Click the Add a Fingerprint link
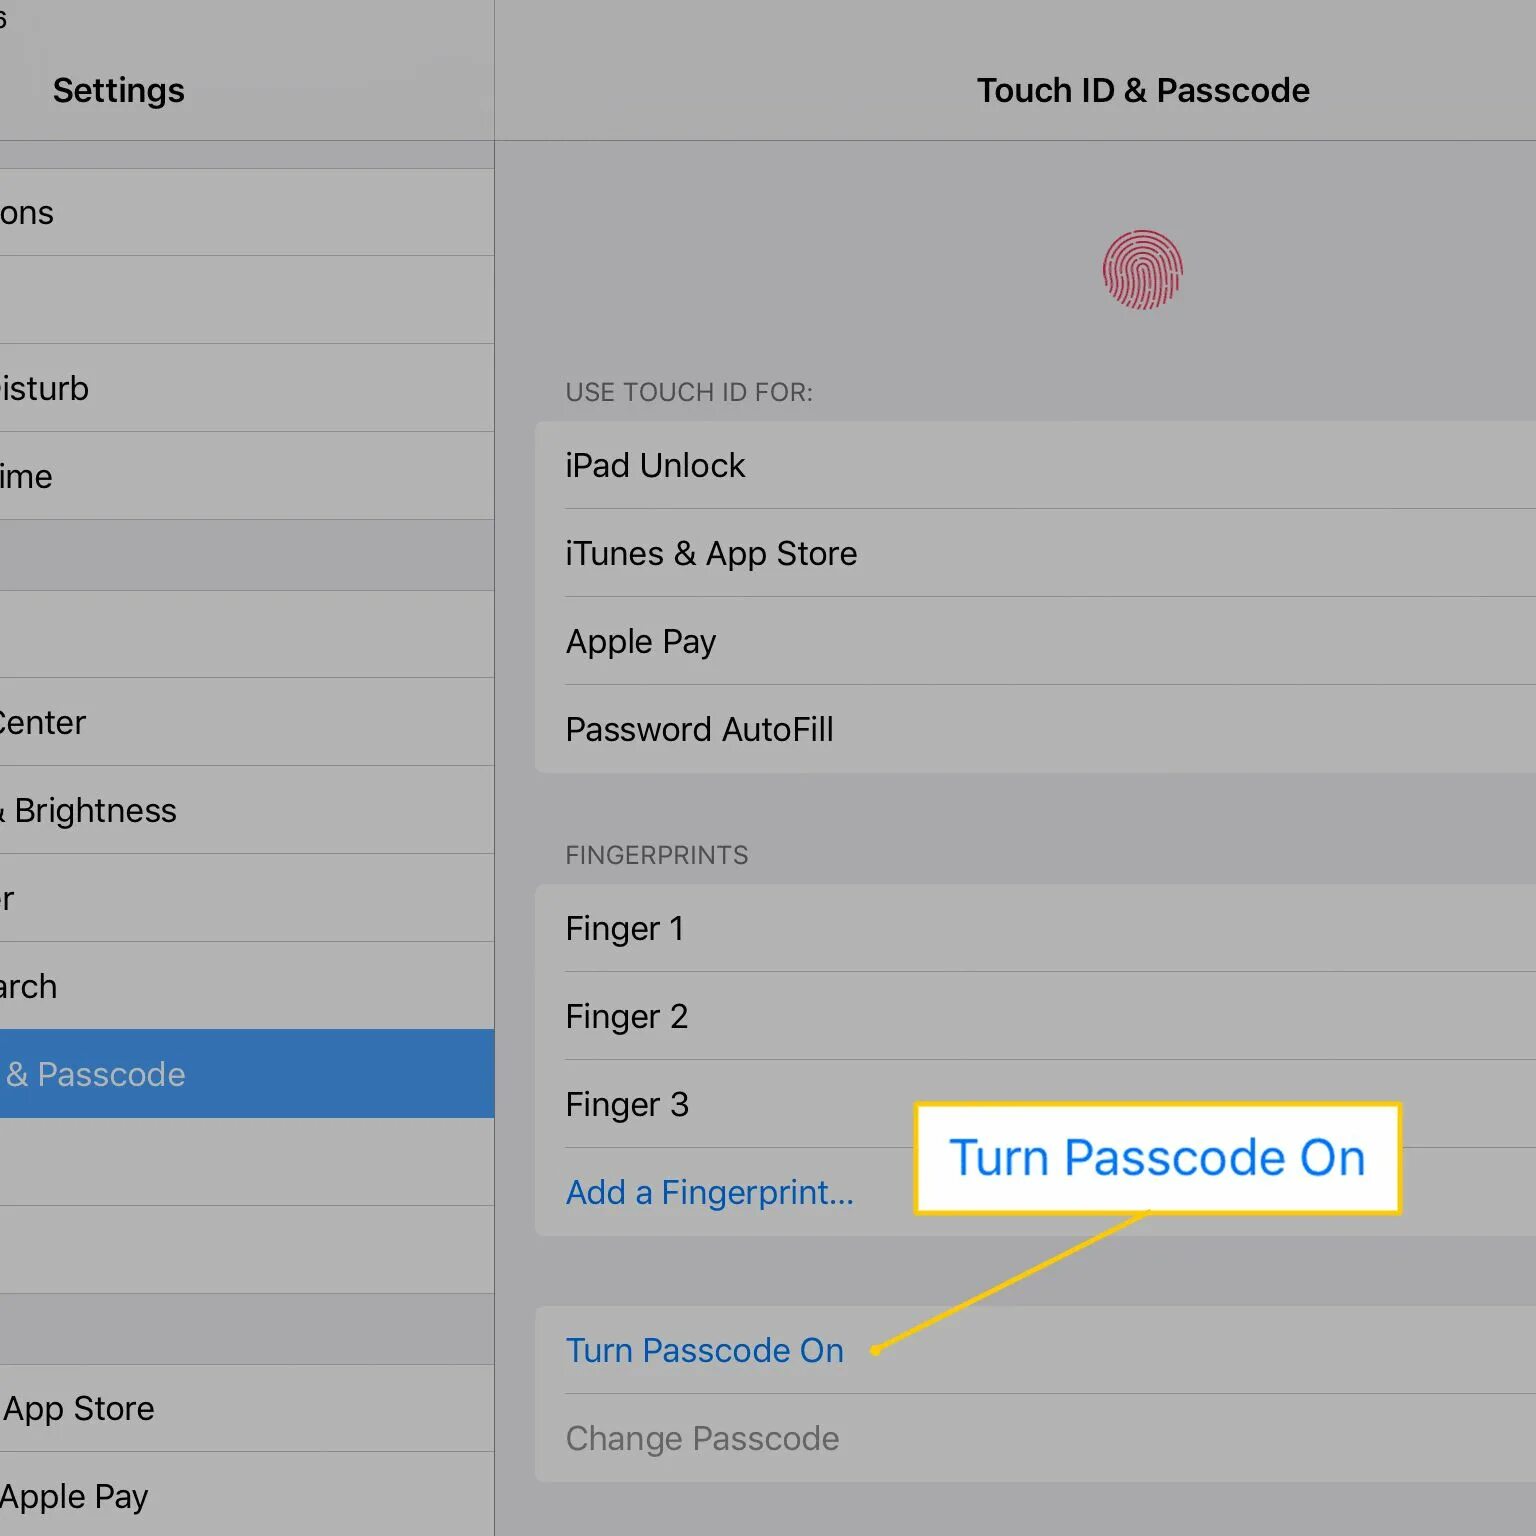This screenshot has height=1536, width=1536. point(709,1192)
